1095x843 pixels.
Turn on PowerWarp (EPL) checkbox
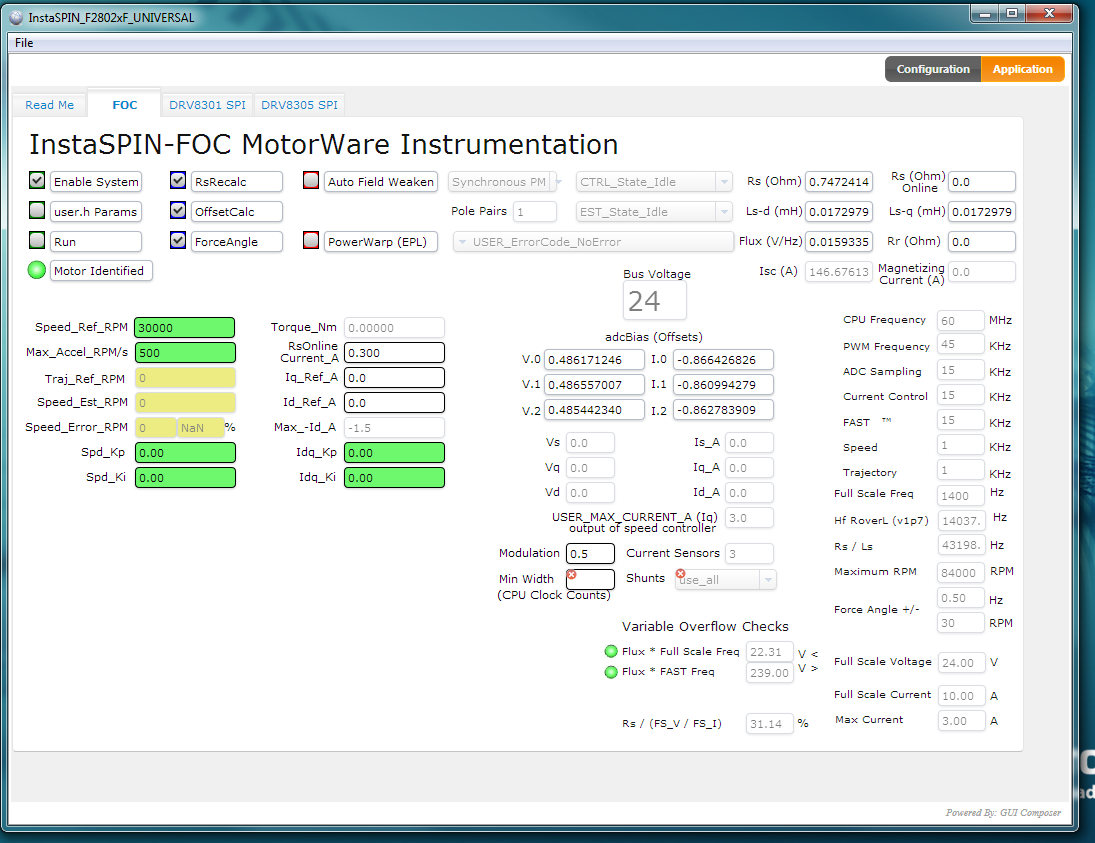pos(311,240)
